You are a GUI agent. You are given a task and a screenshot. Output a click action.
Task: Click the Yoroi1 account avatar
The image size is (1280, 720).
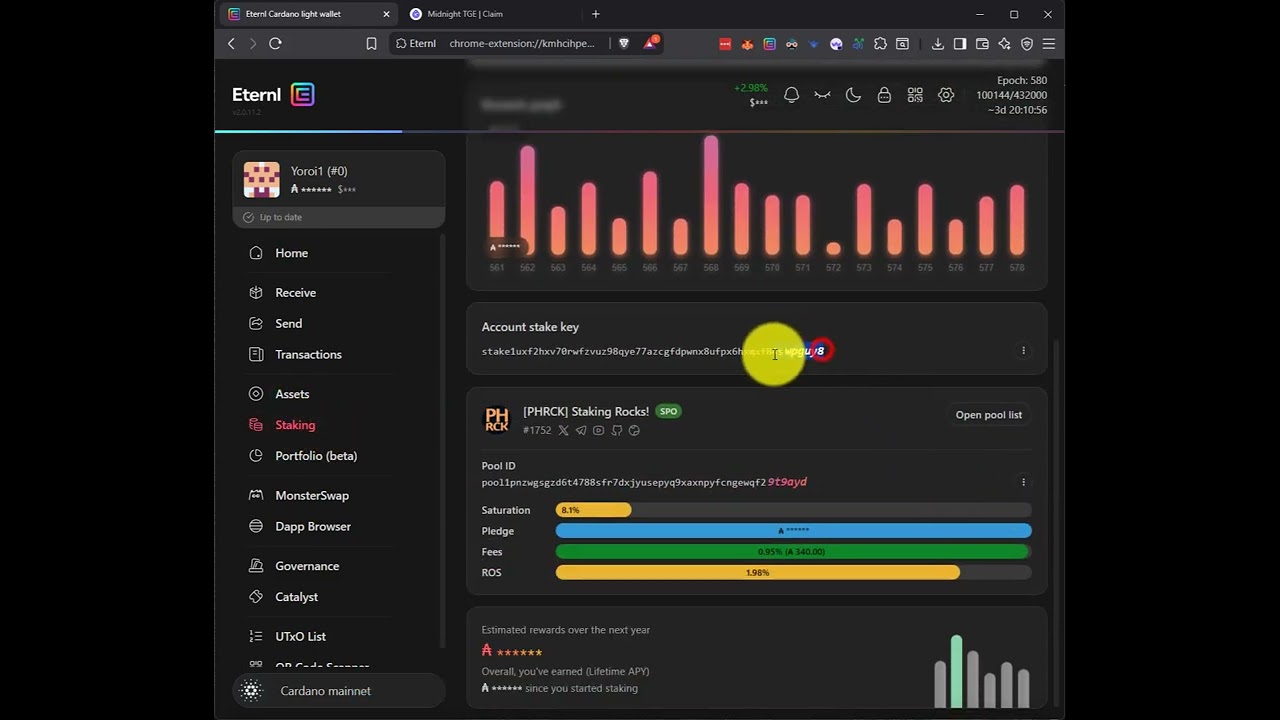tap(262, 180)
